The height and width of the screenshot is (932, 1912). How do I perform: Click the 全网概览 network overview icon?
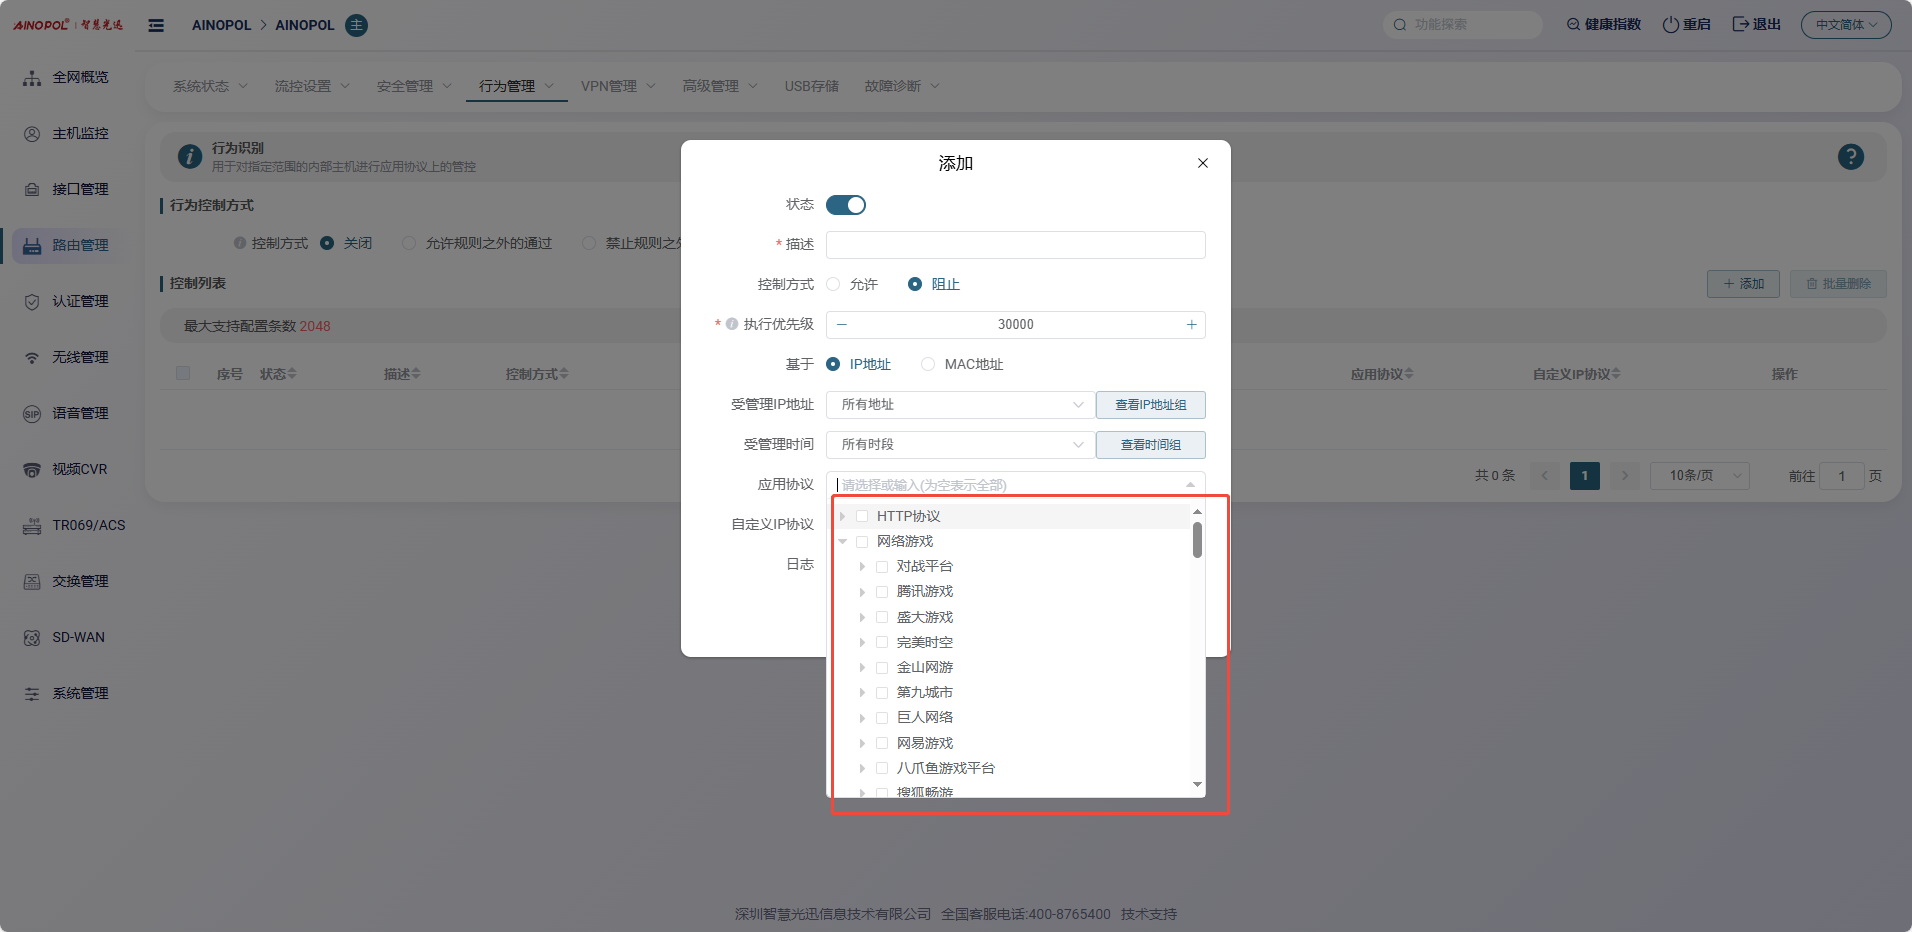(32, 78)
